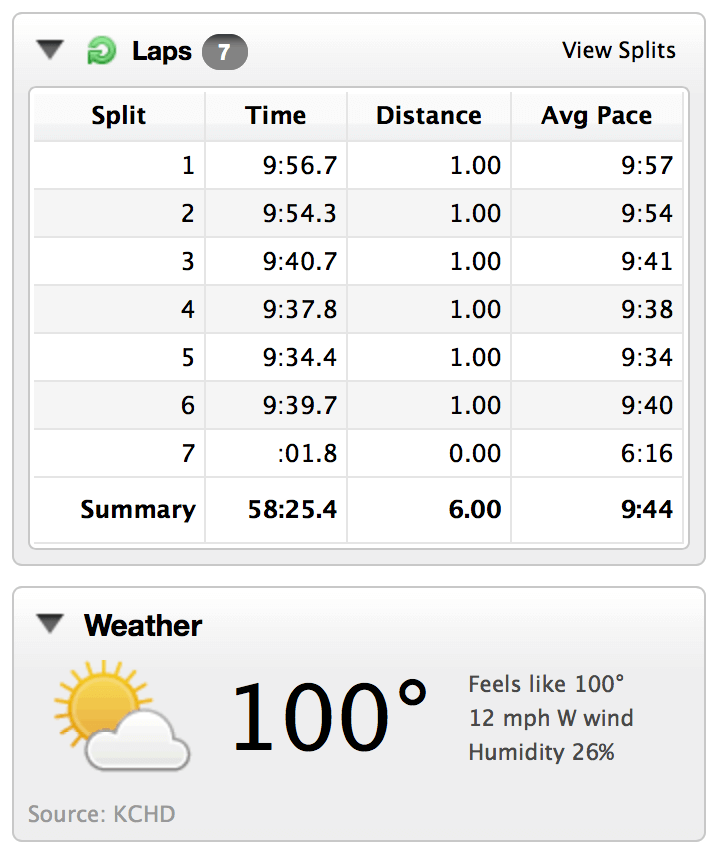720x862 pixels.
Task: Sort by the Distance column header
Action: point(429,116)
